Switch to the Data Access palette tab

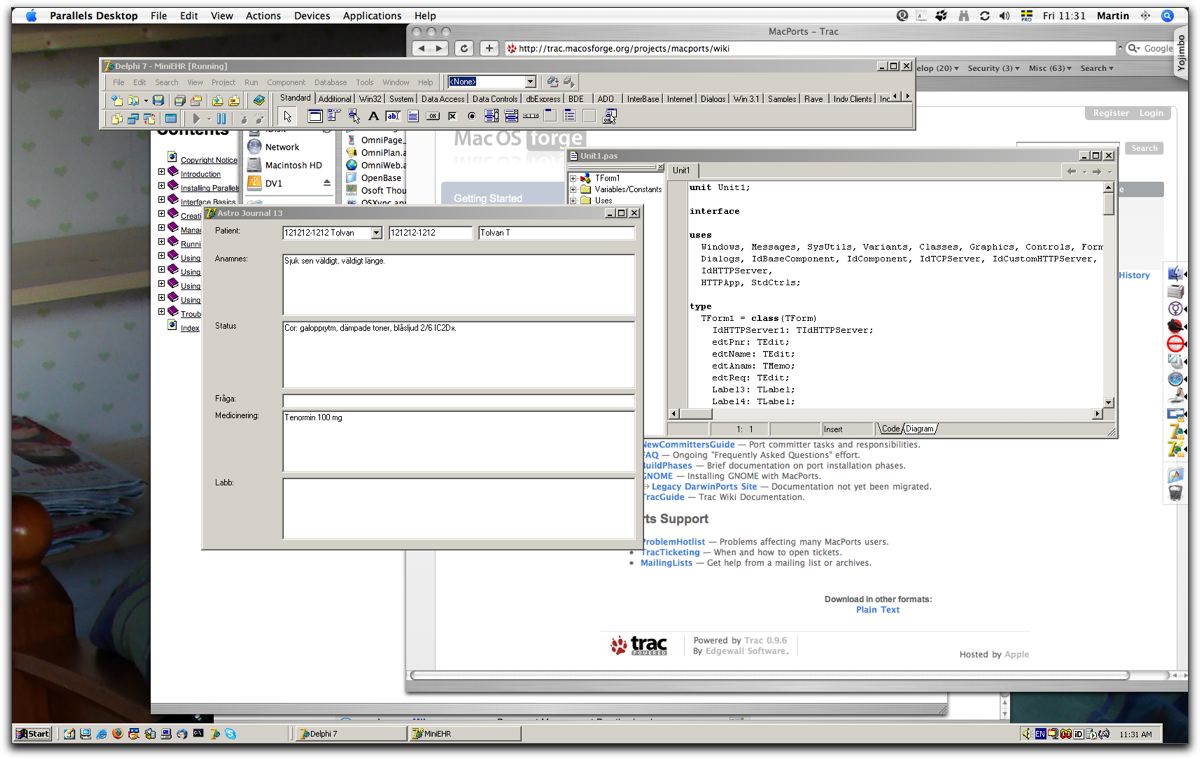442,99
